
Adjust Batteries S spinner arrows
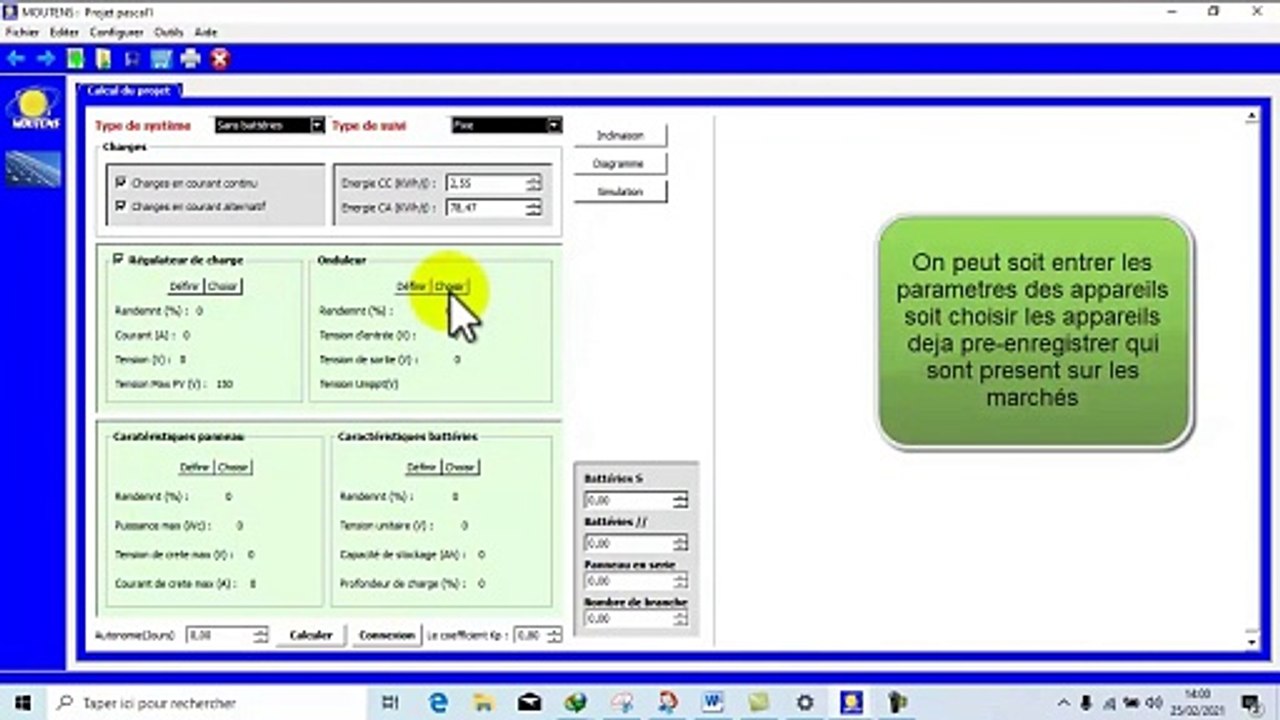pyautogui.click(x=680, y=500)
